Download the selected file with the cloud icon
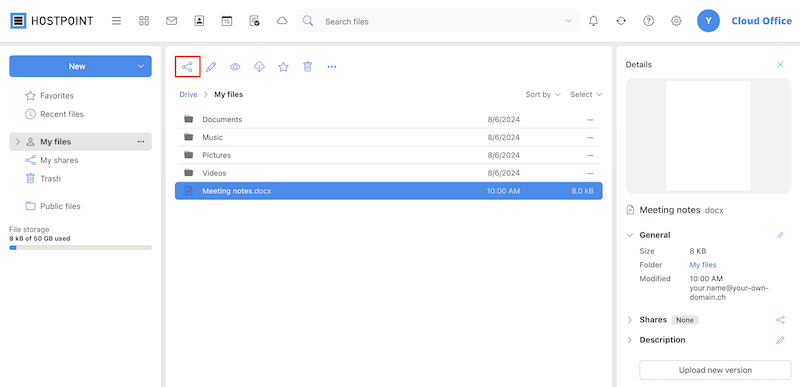This screenshot has height=387, width=800. [259, 67]
